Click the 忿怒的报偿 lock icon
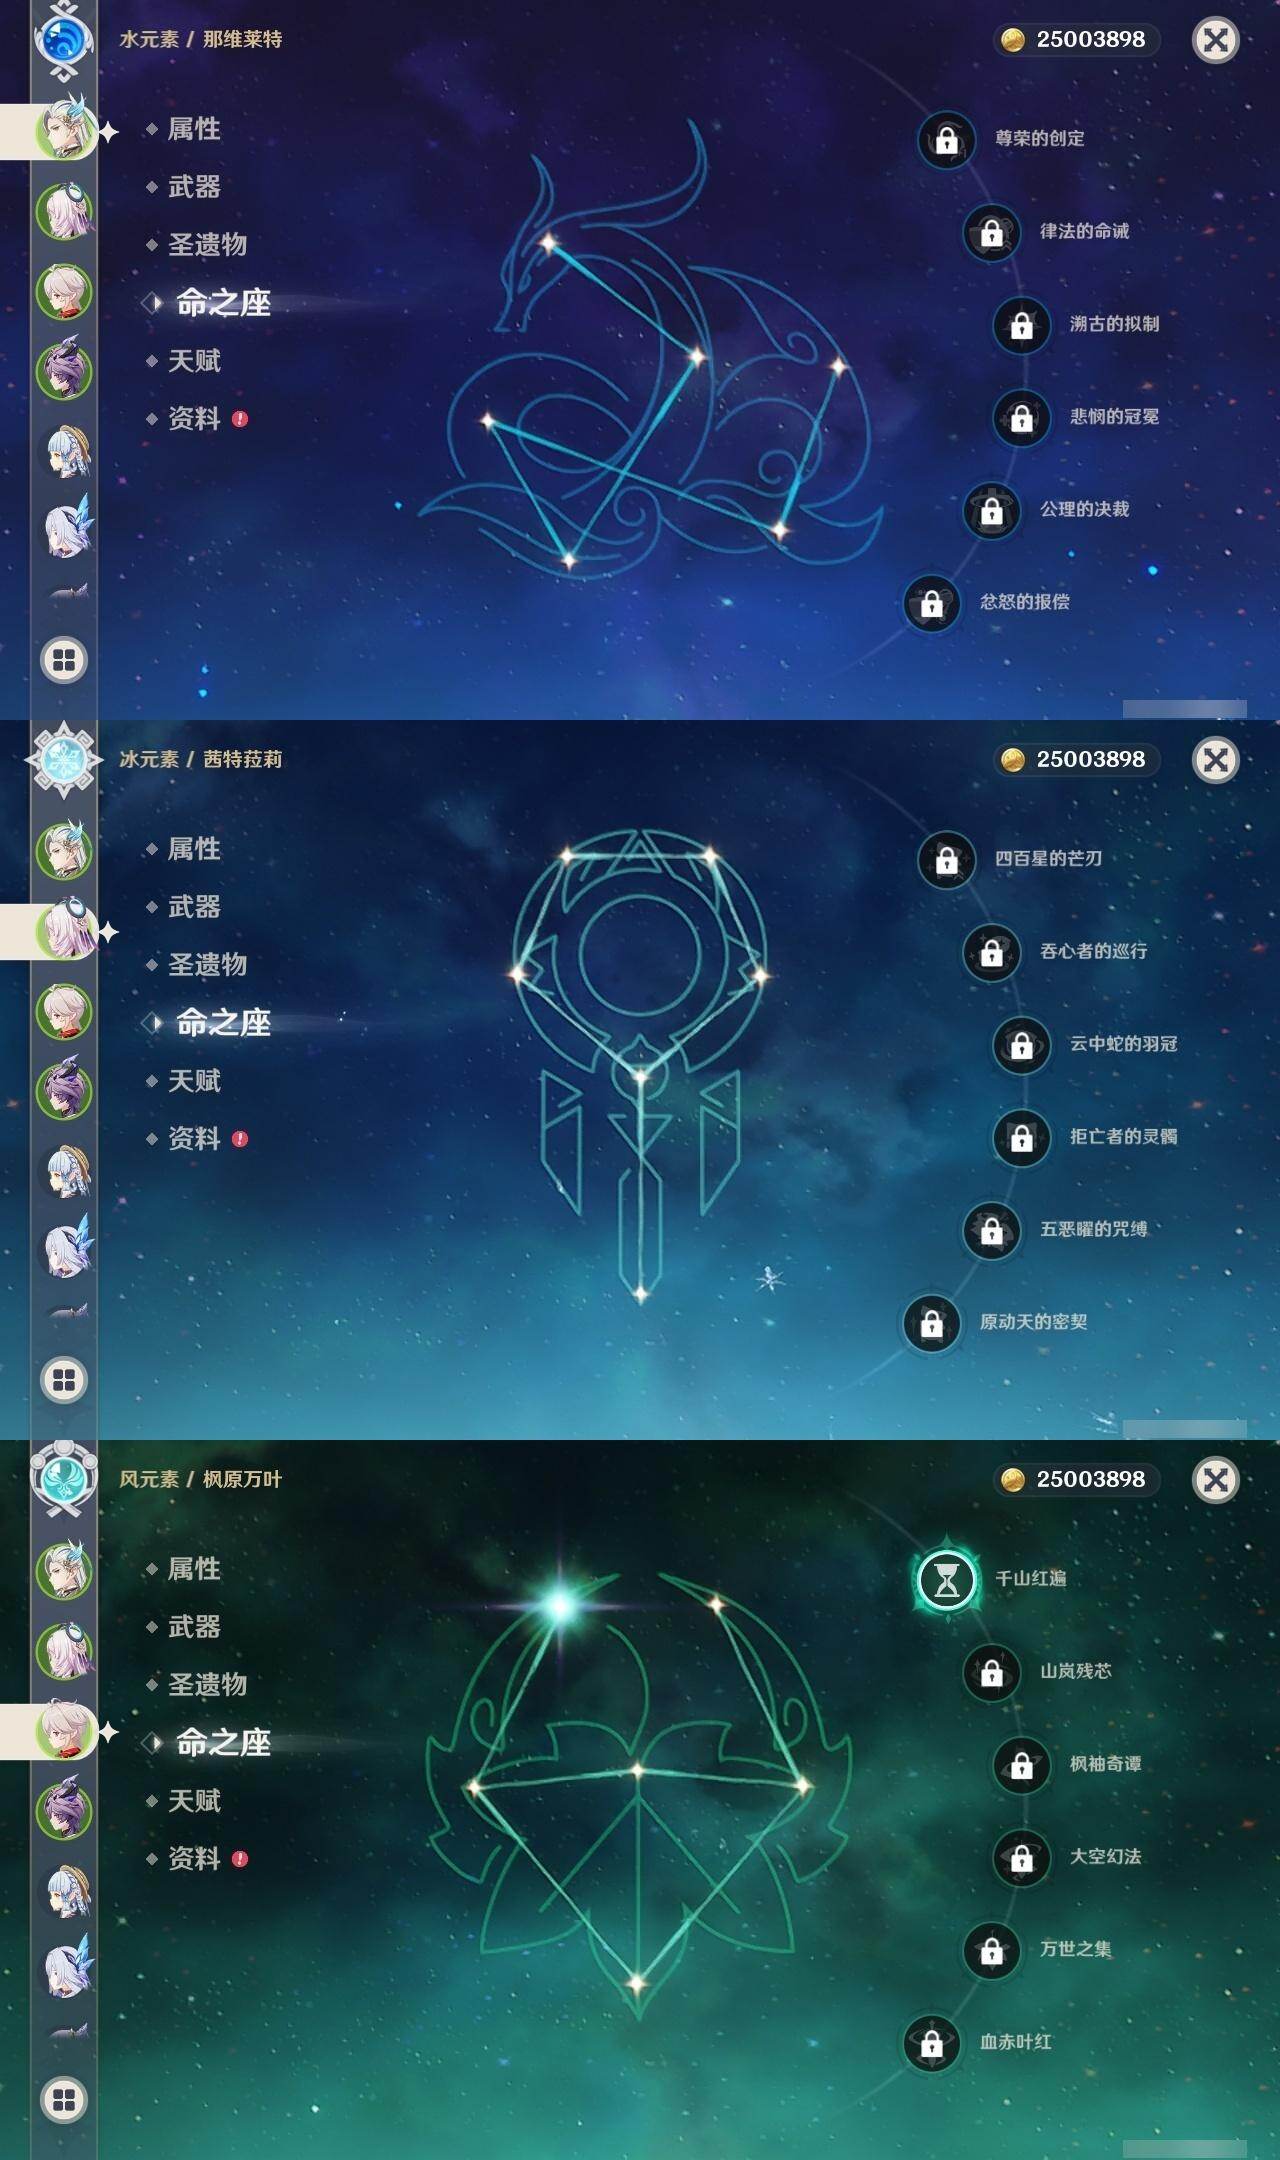The height and width of the screenshot is (2160, 1280). coord(932,603)
